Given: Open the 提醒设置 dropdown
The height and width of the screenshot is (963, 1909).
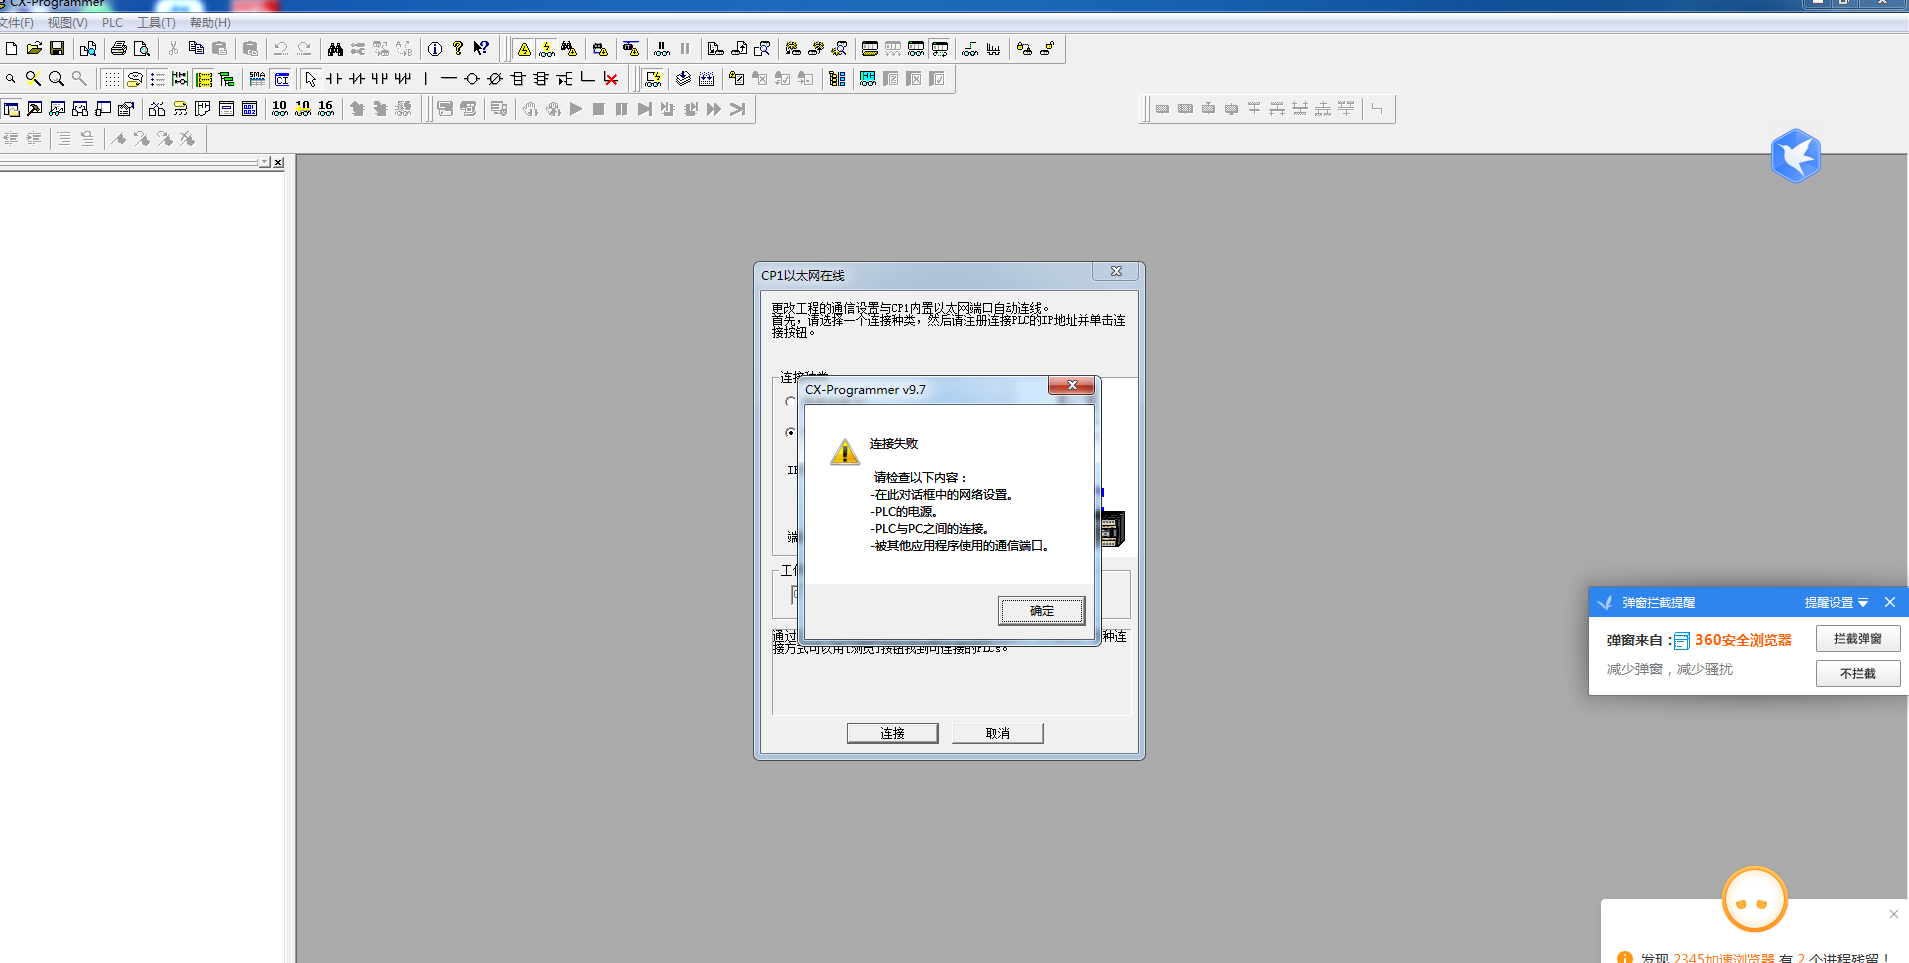Looking at the screenshot, I should click(1836, 602).
